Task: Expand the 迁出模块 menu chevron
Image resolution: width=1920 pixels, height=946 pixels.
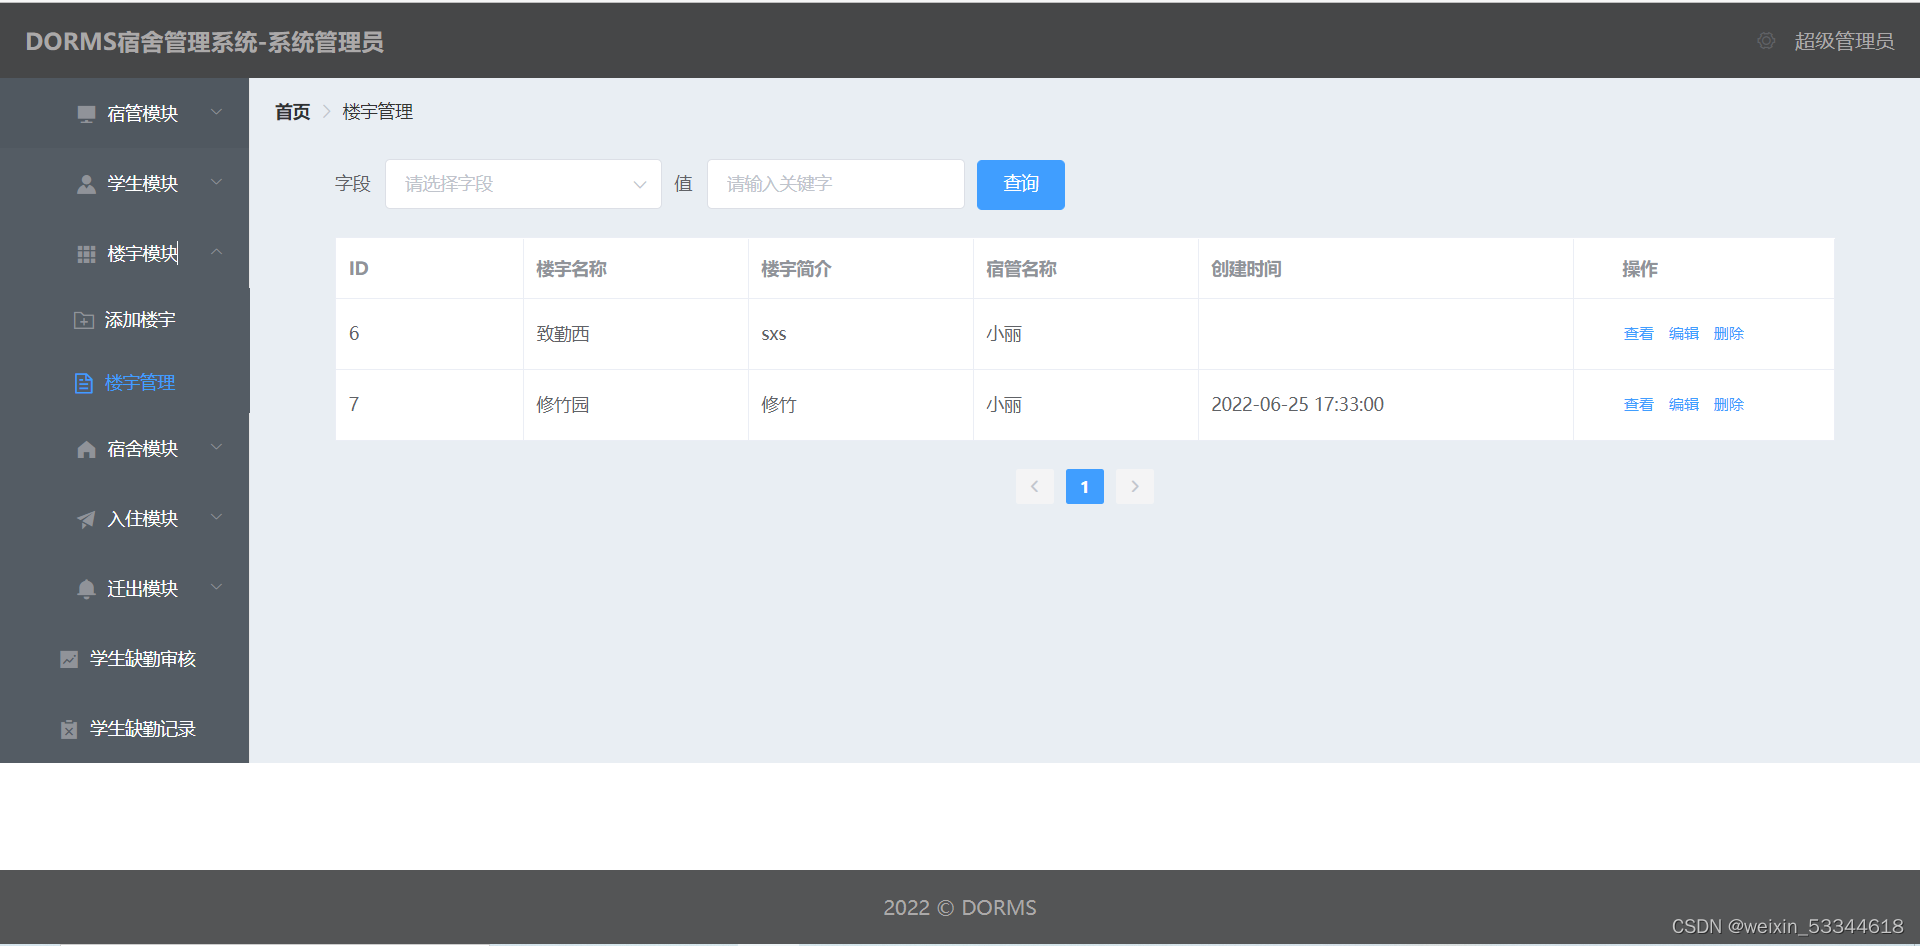Action: point(217,587)
